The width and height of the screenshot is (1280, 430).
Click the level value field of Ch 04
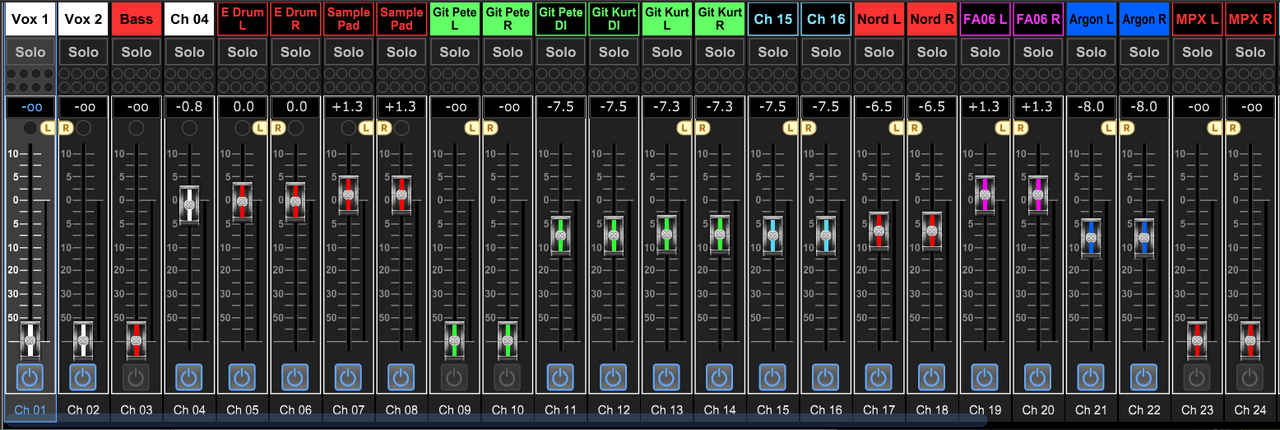(189, 107)
